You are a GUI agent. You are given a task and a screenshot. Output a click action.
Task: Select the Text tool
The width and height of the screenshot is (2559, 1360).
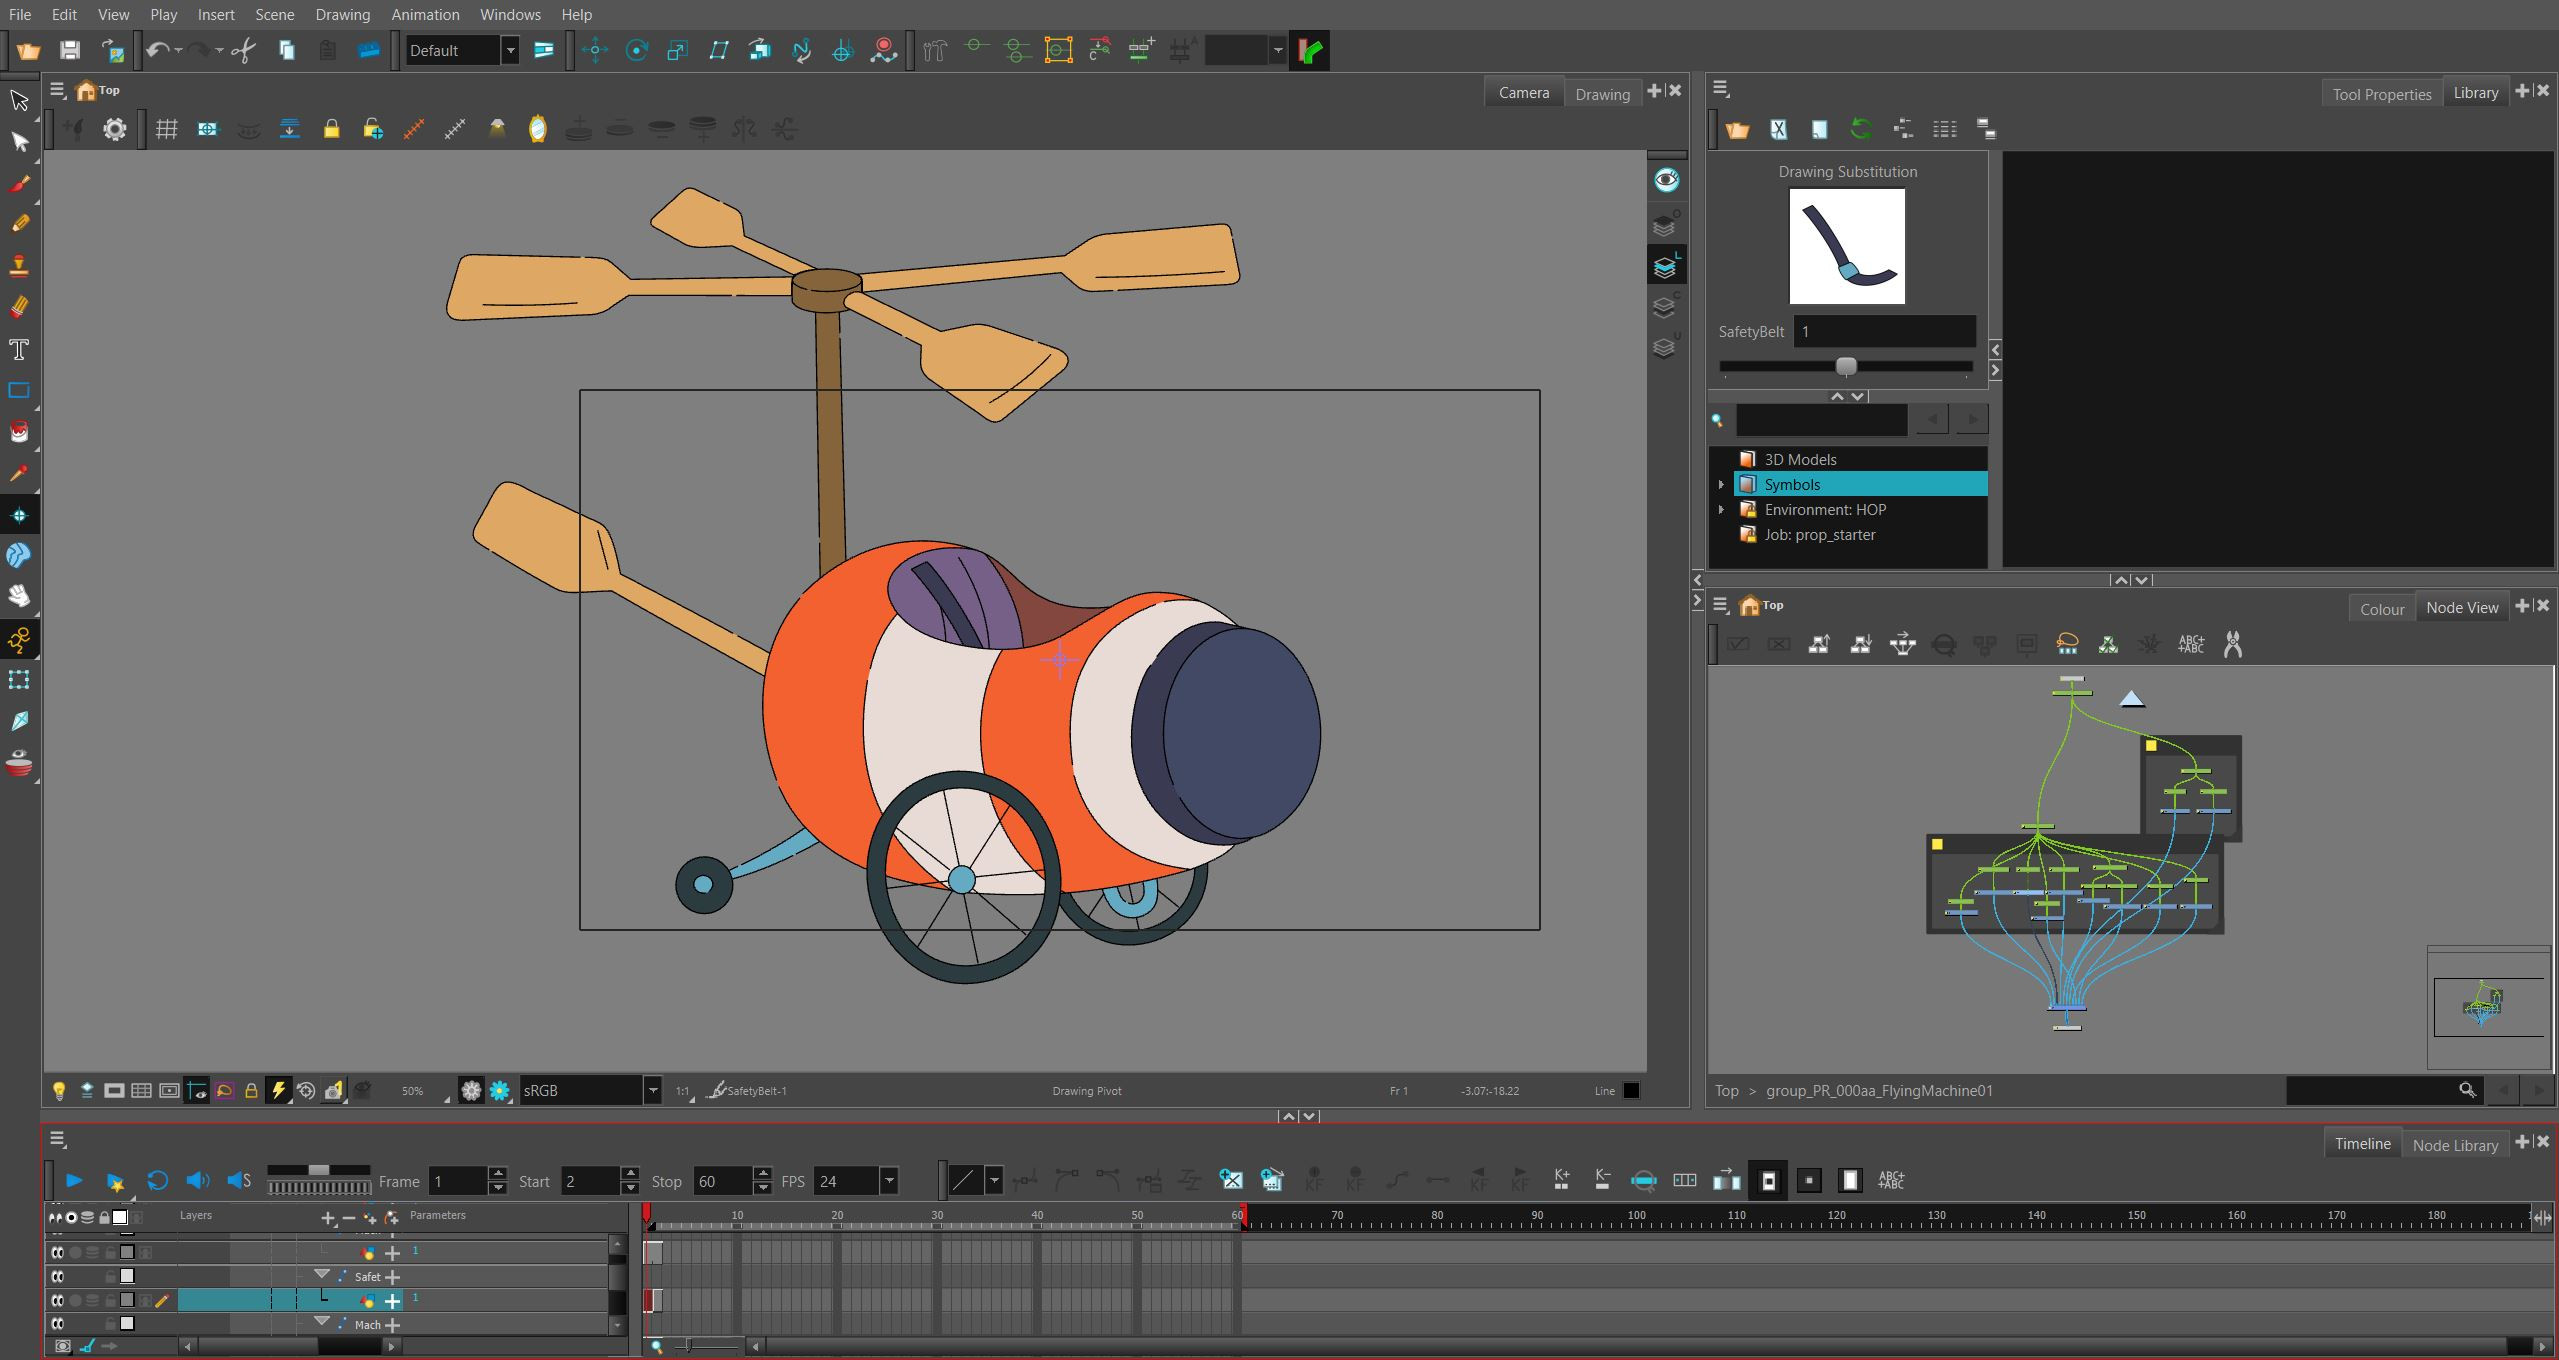click(x=19, y=349)
